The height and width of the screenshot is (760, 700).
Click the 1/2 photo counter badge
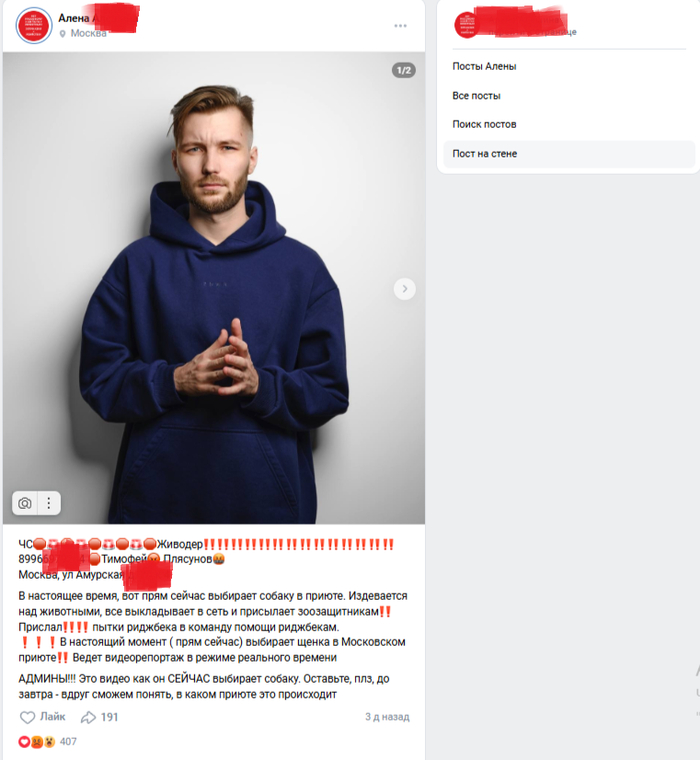(x=403, y=70)
